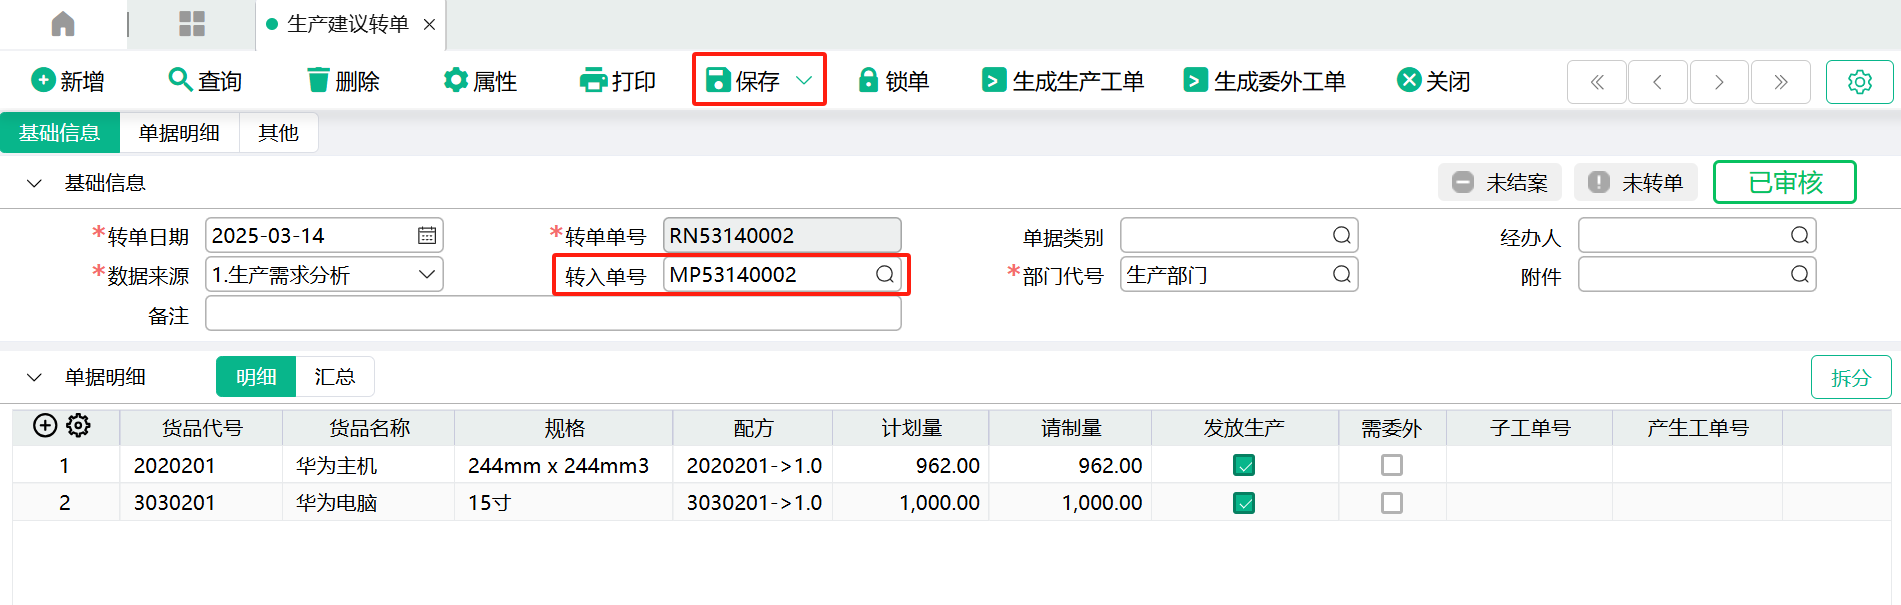The width and height of the screenshot is (1901, 605).
Task: Click the home icon in tab bar
Action: pyautogui.click(x=63, y=24)
